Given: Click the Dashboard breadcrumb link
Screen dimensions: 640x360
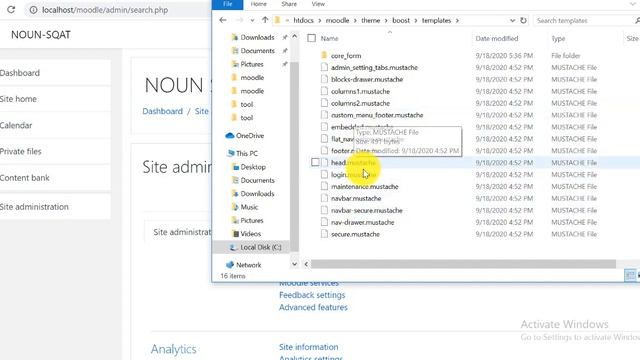Looking at the screenshot, I should click(x=162, y=111).
